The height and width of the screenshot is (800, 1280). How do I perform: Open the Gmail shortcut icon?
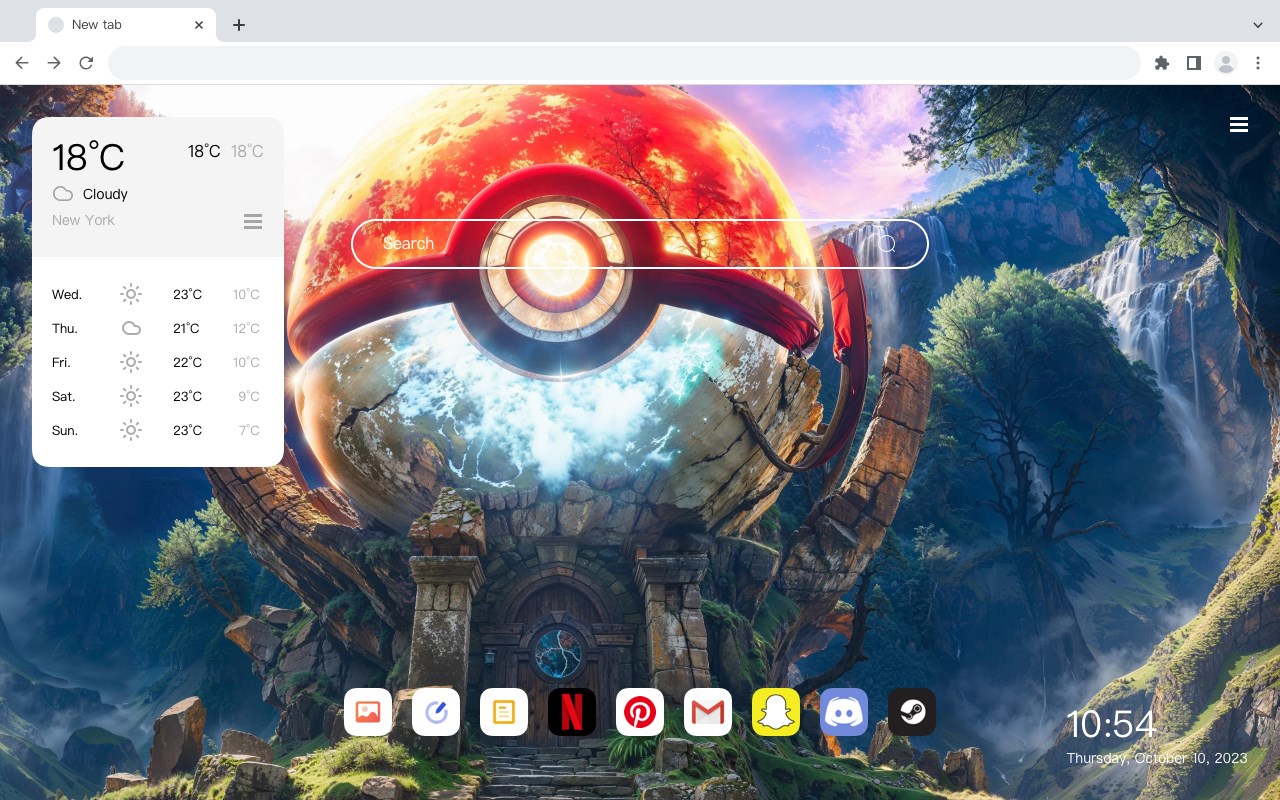tap(708, 712)
